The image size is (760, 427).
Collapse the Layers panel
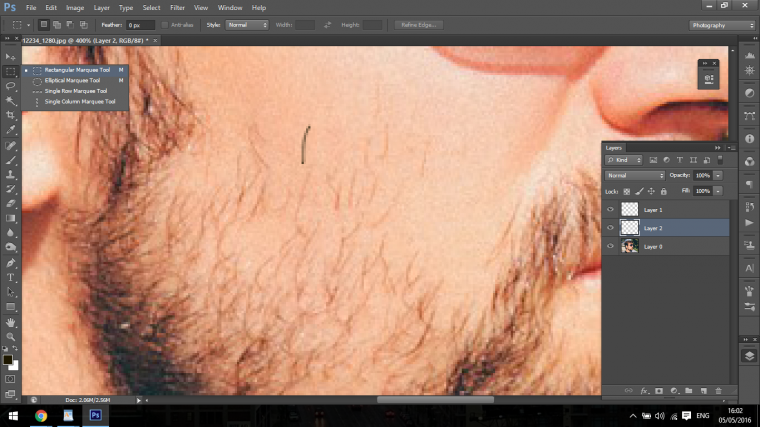[x=718, y=148]
